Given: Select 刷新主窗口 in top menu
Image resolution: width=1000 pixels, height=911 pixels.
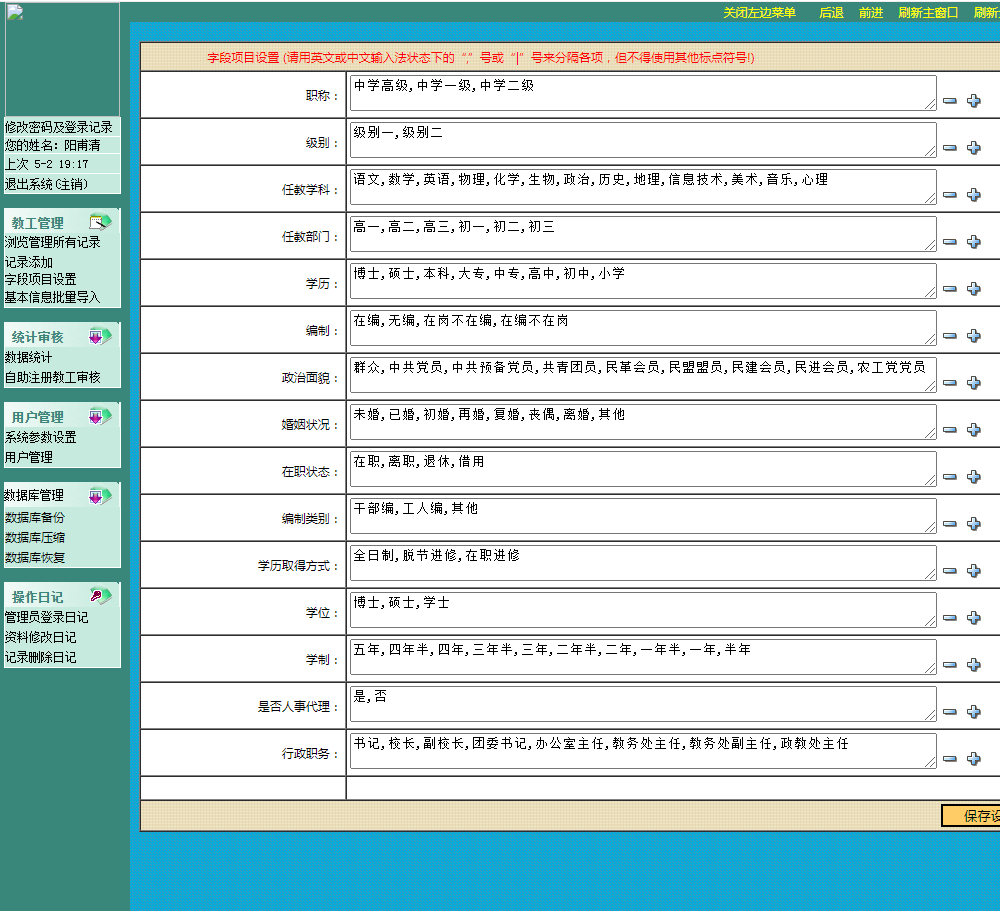Looking at the screenshot, I should click(928, 13).
